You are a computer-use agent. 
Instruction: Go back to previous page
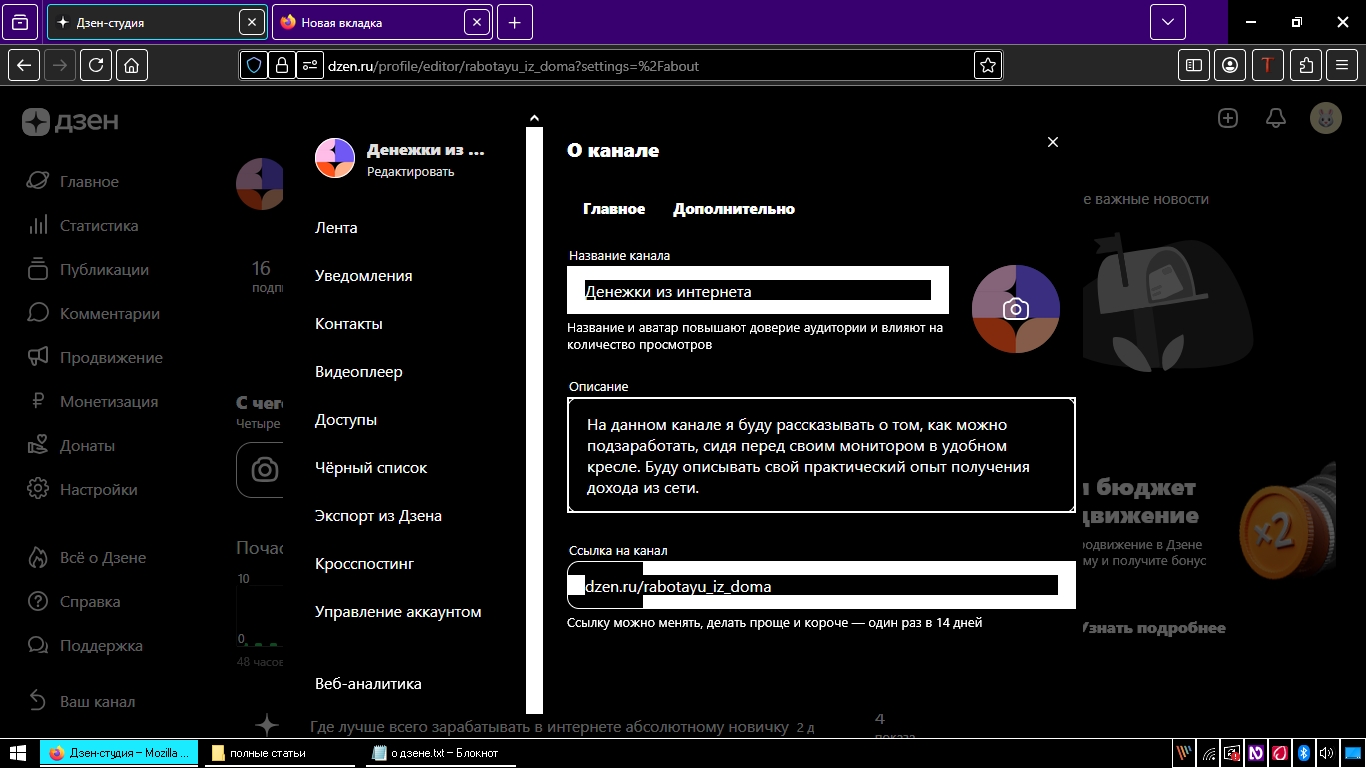tap(24, 65)
